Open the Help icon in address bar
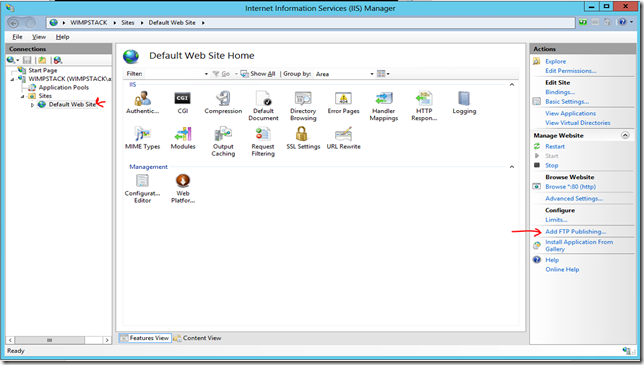This screenshot has height=365, width=644. point(623,22)
